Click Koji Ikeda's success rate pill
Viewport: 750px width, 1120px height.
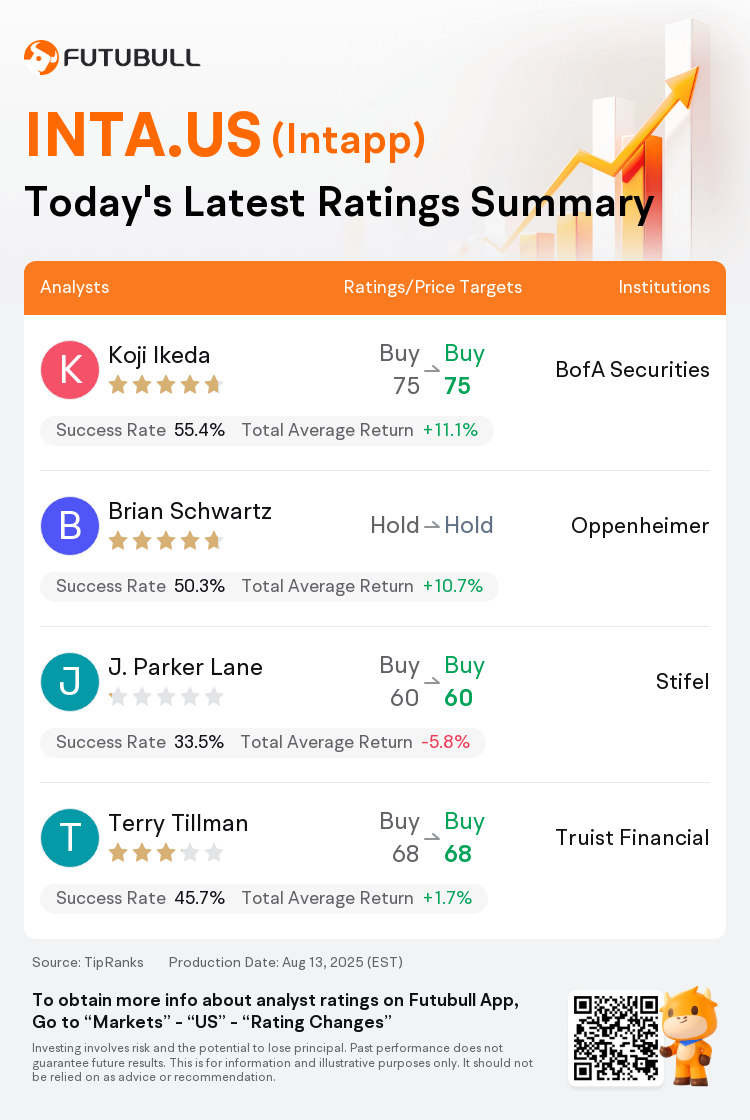266,430
